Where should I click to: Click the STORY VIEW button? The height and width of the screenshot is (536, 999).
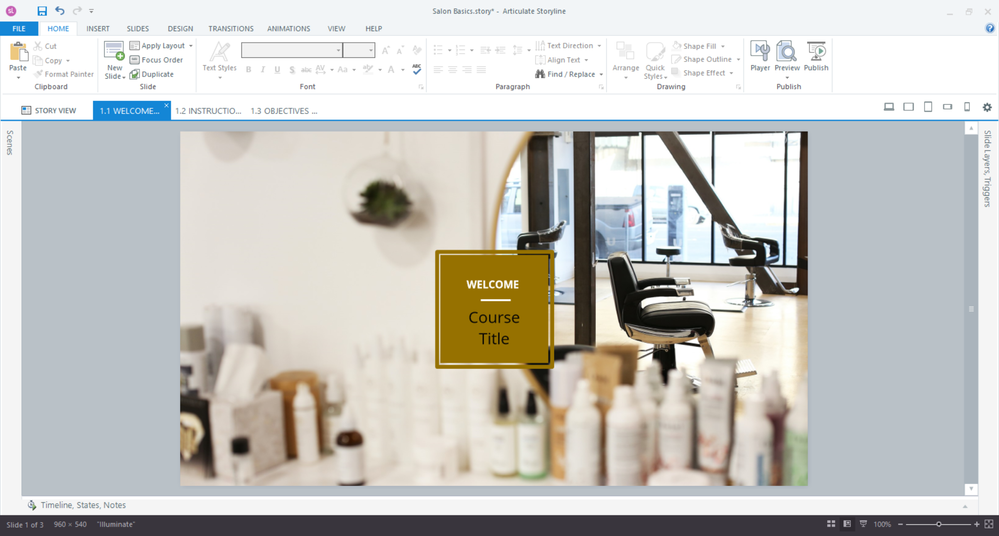coord(48,111)
